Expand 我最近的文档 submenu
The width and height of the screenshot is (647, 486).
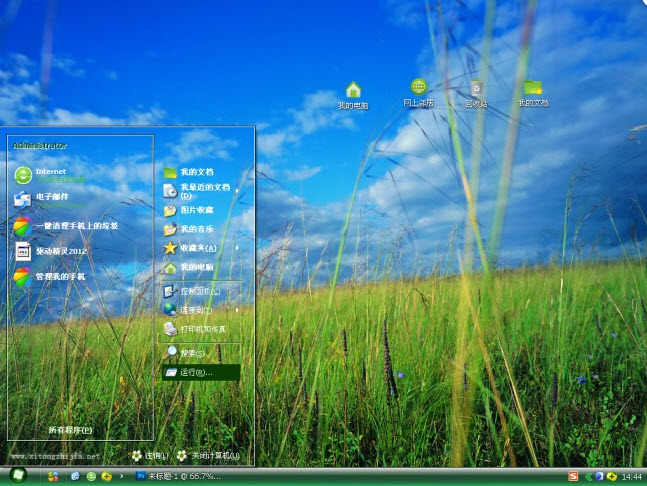(x=203, y=190)
